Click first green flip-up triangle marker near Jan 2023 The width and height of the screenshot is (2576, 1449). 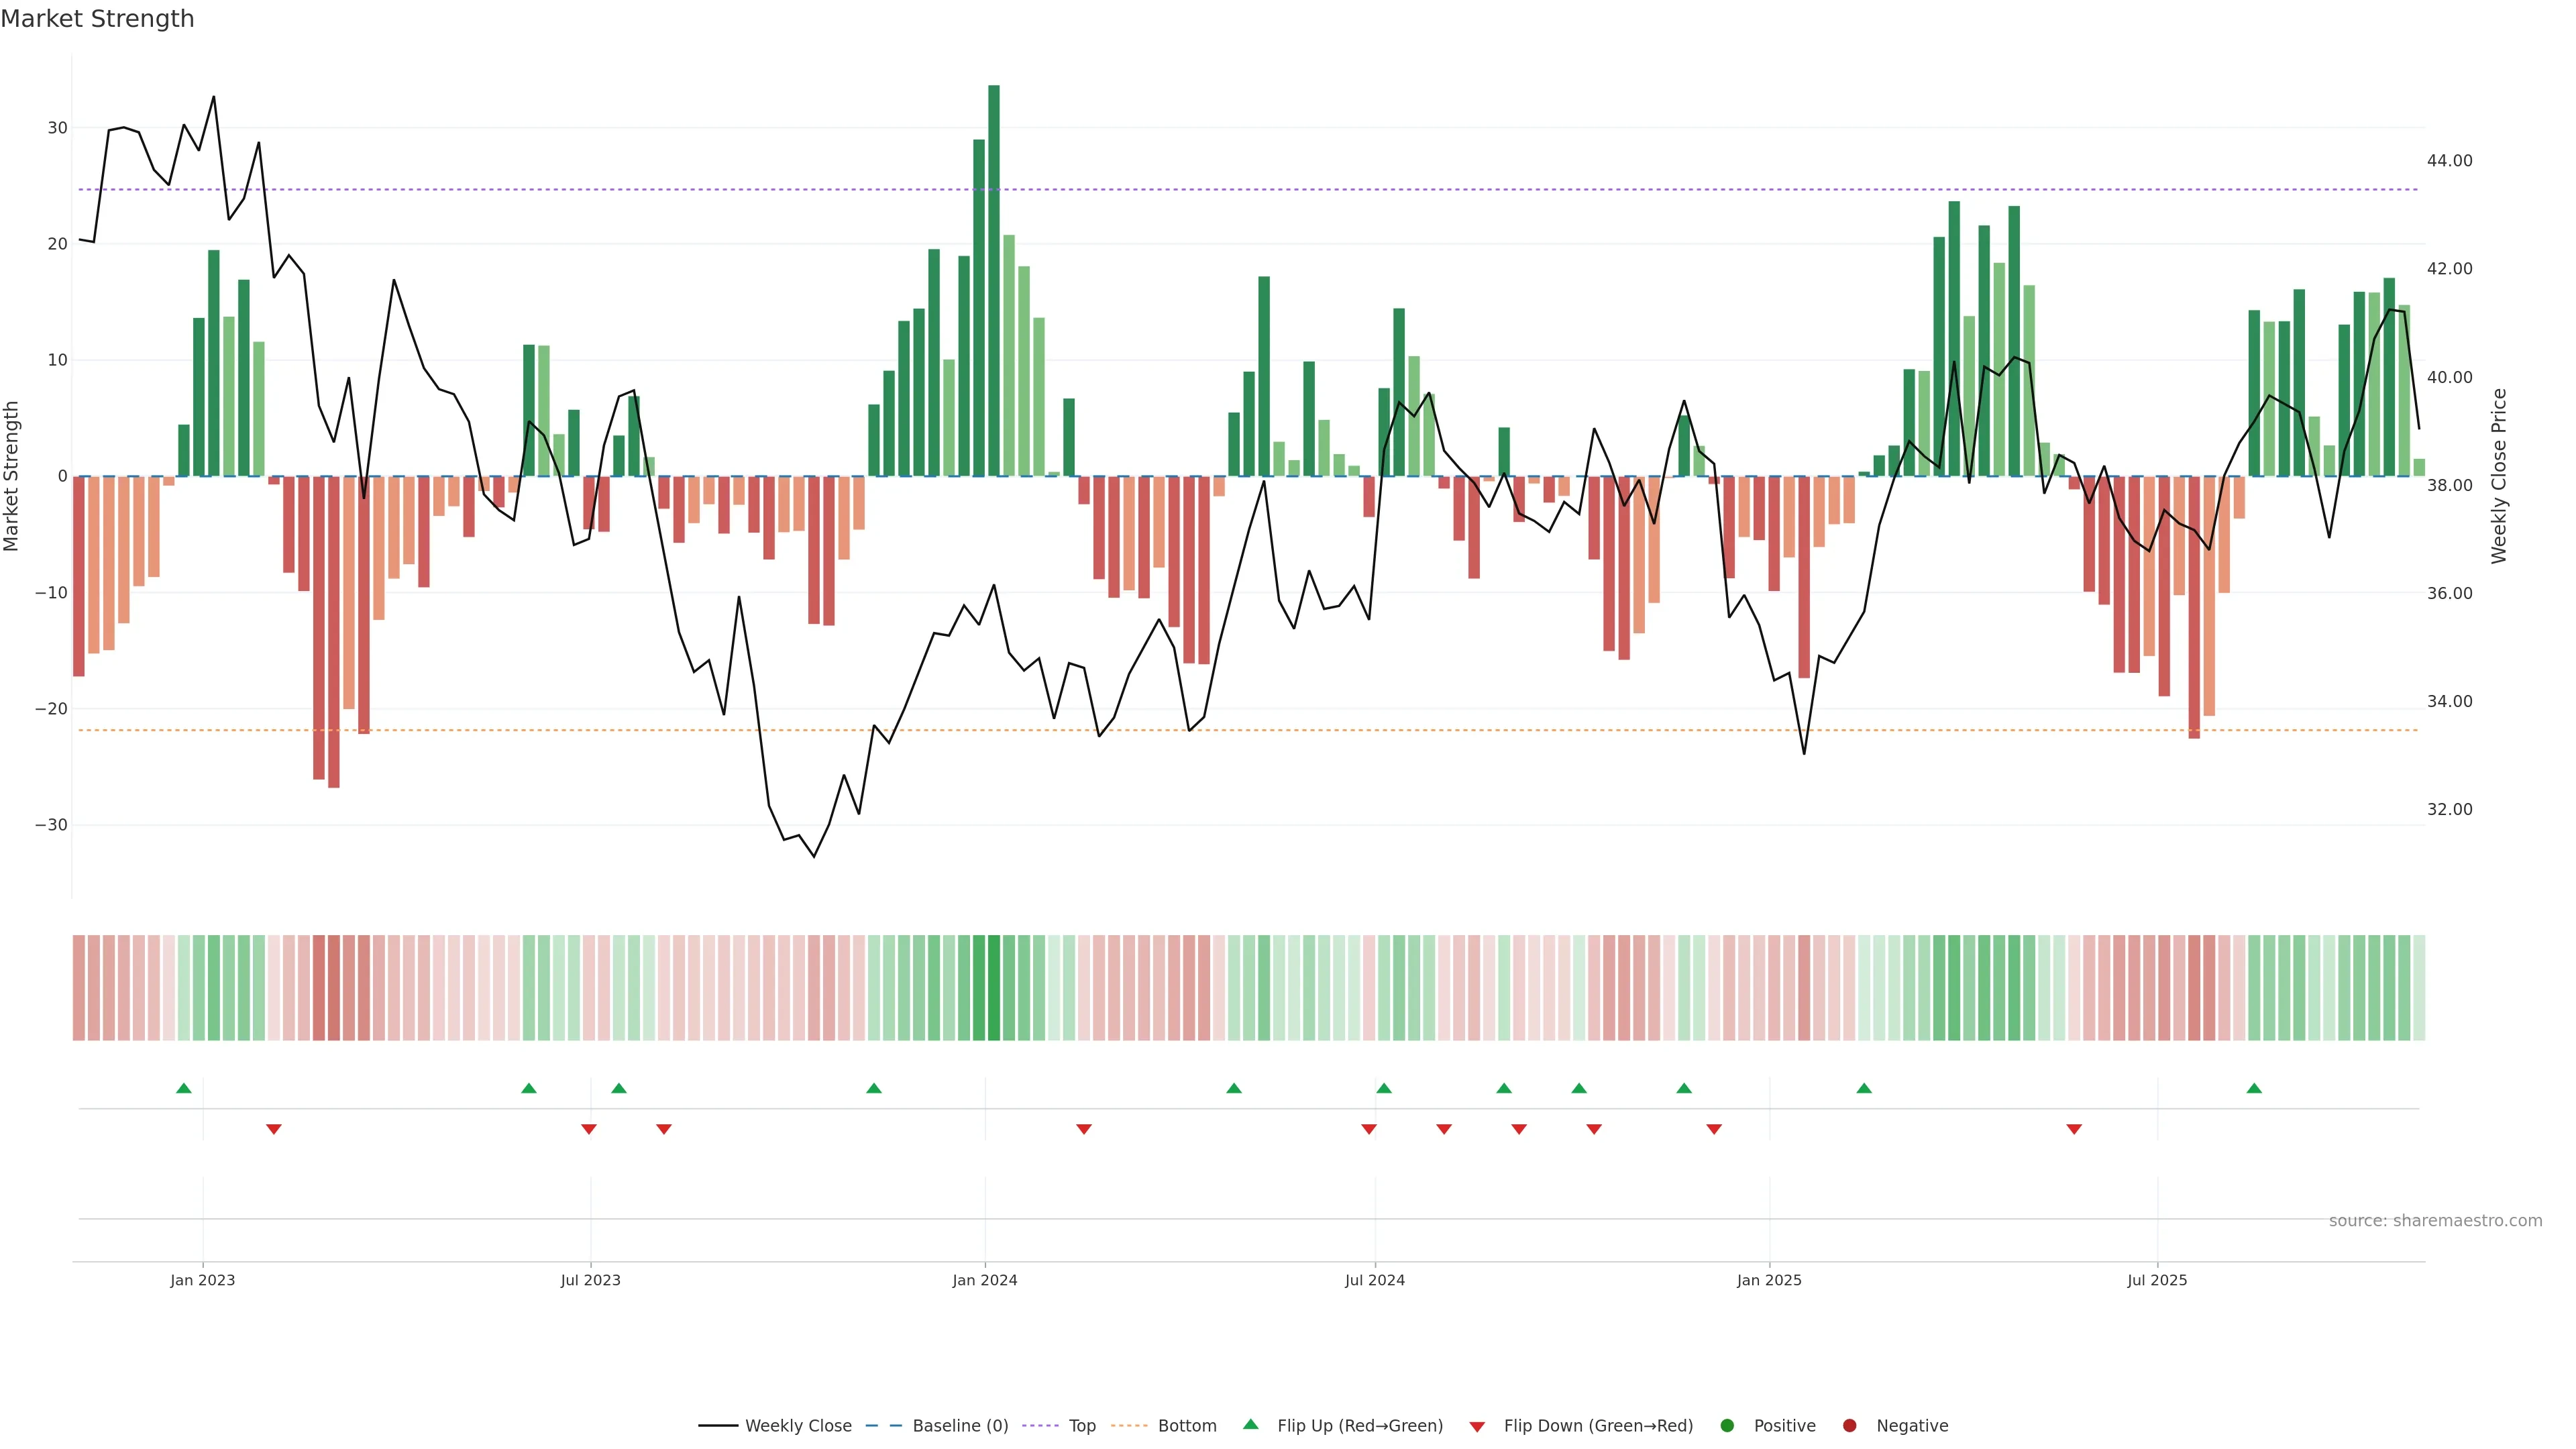[184, 1088]
